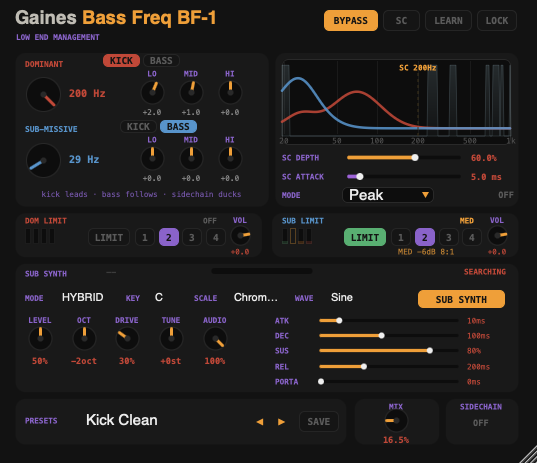Image resolution: width=537 pixels, height=463 pixels.
Task: Click the SAVE preset button
Action: [319, 422]
